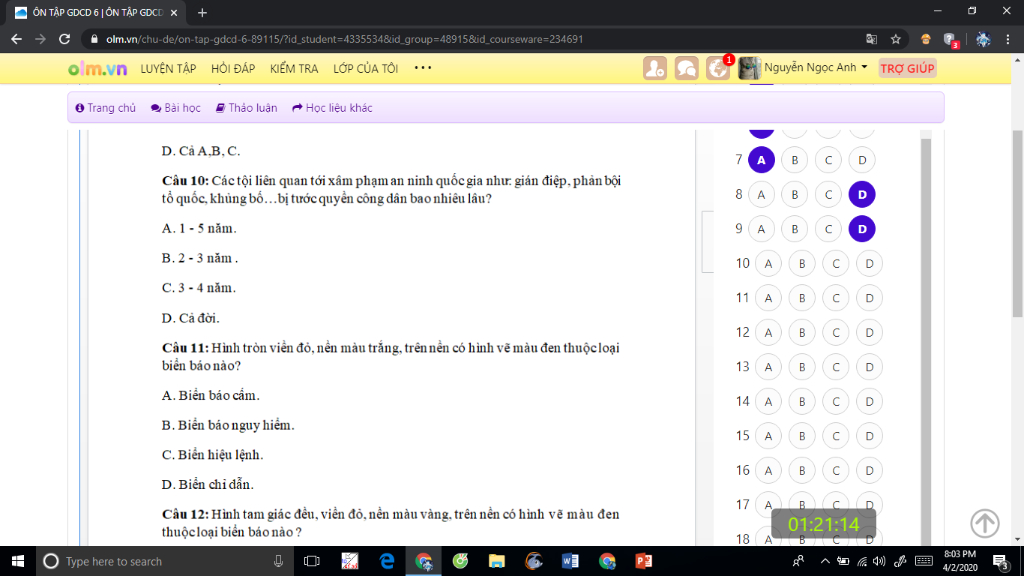
Task: Select answer C for question 13
Action: click(836, 367)
